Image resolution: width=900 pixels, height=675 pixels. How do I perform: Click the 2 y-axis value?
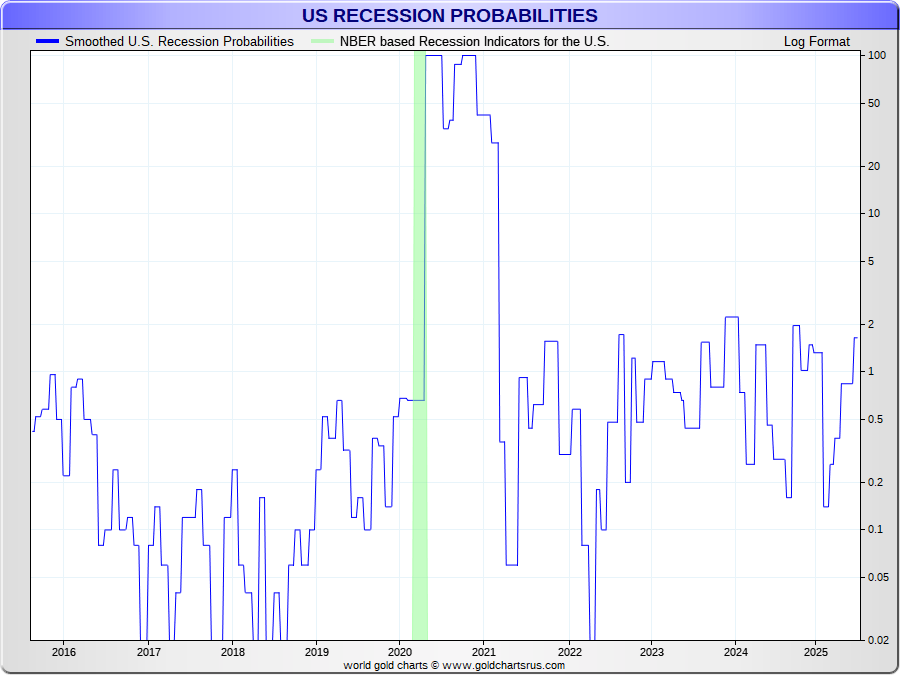point(871,324)
